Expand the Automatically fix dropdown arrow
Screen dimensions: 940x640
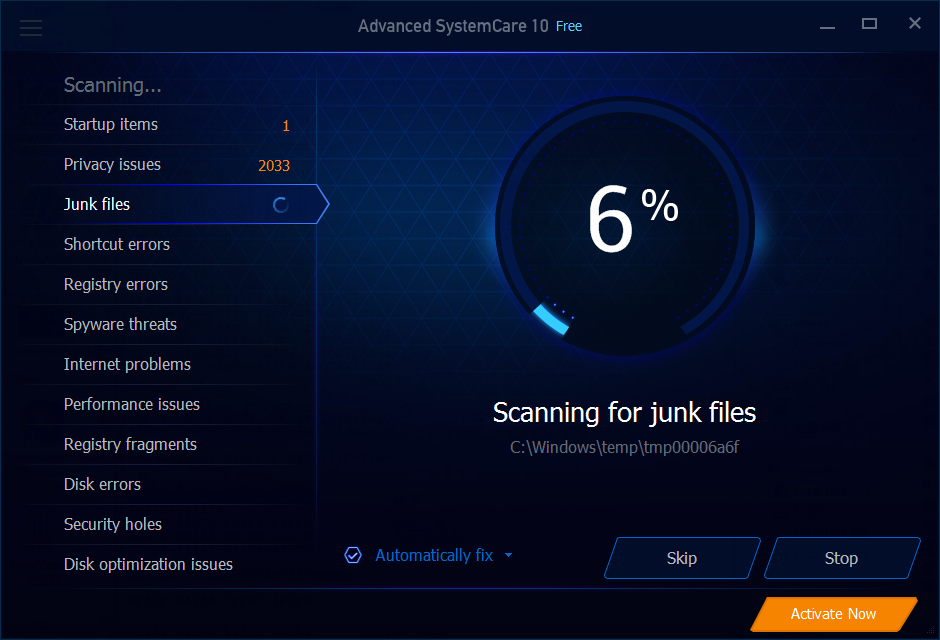508,556
